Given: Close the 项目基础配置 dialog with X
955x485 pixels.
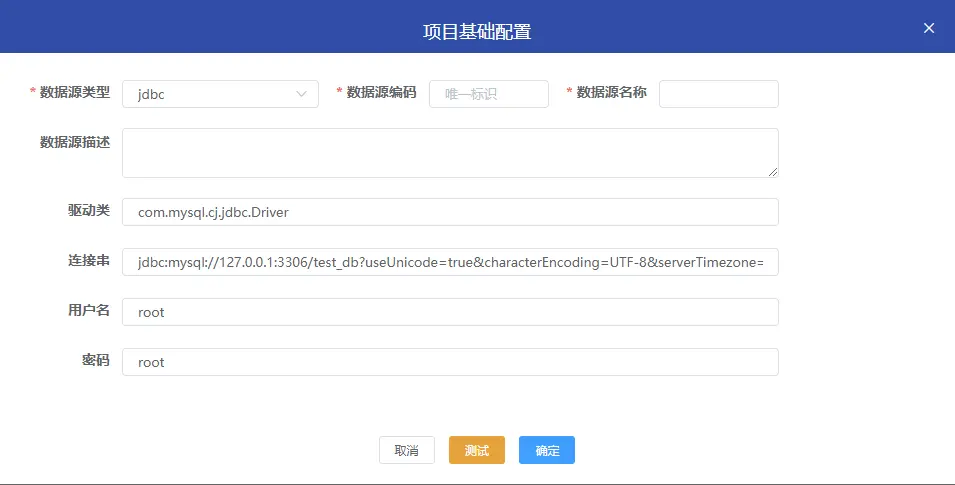Looking at the screenshot, I should 929,28.
